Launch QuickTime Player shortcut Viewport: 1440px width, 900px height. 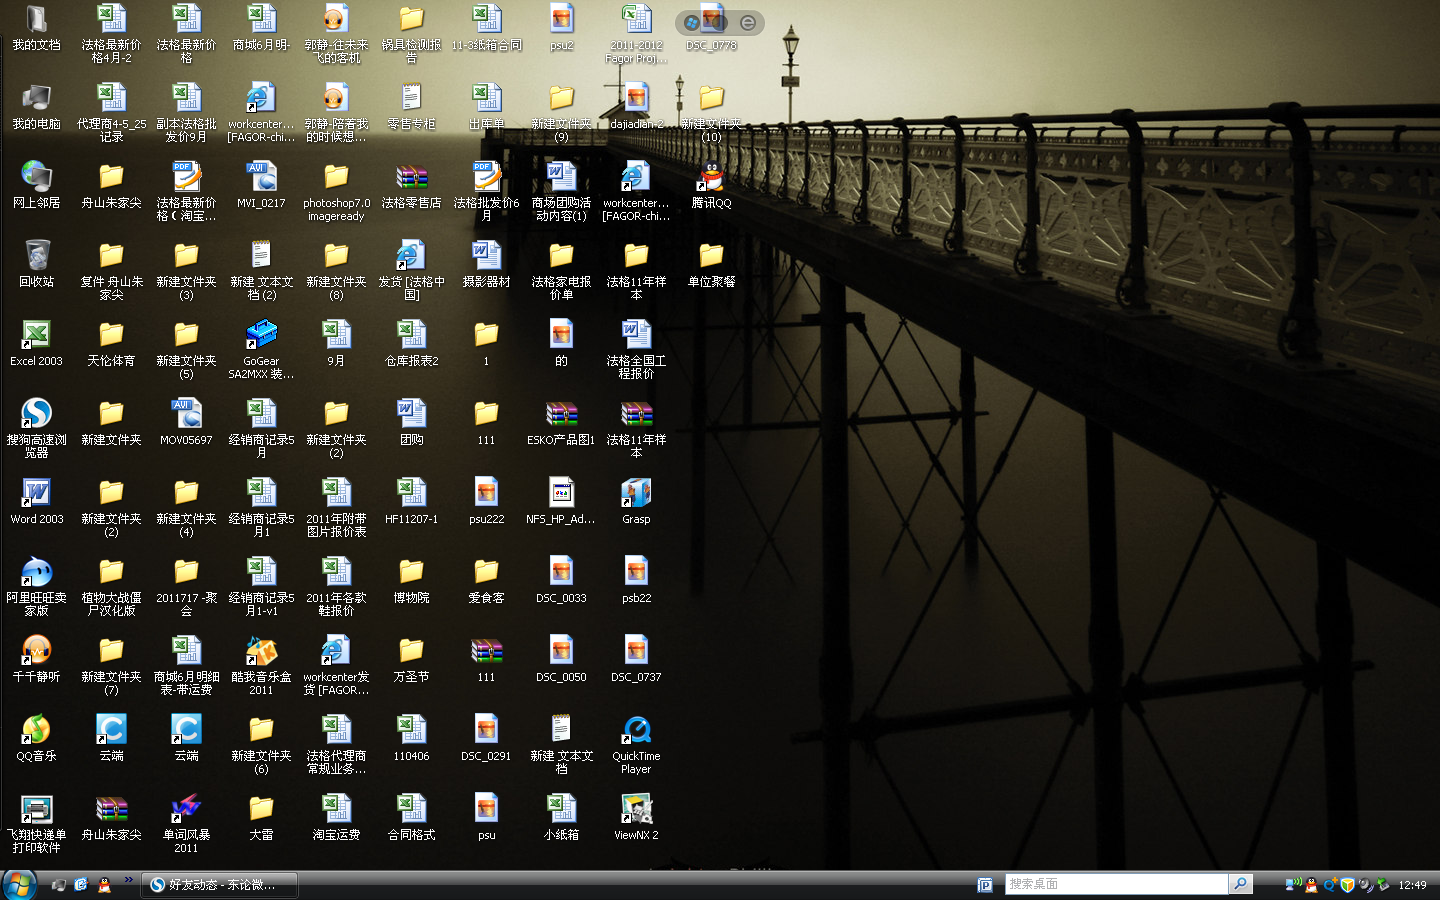click(636, 731)
